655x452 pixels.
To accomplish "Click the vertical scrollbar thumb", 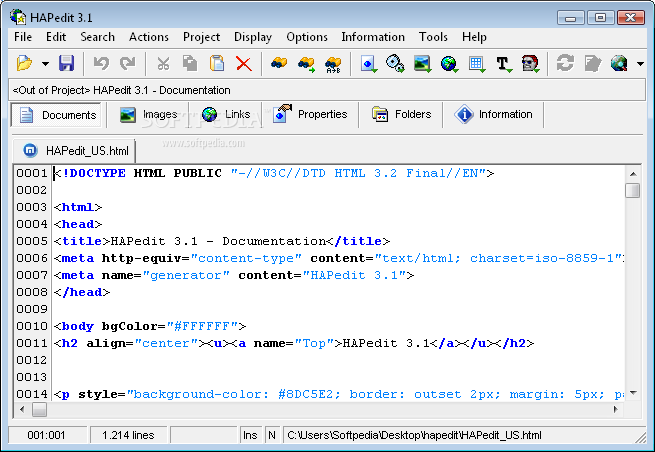I will (x=633, y=190).
